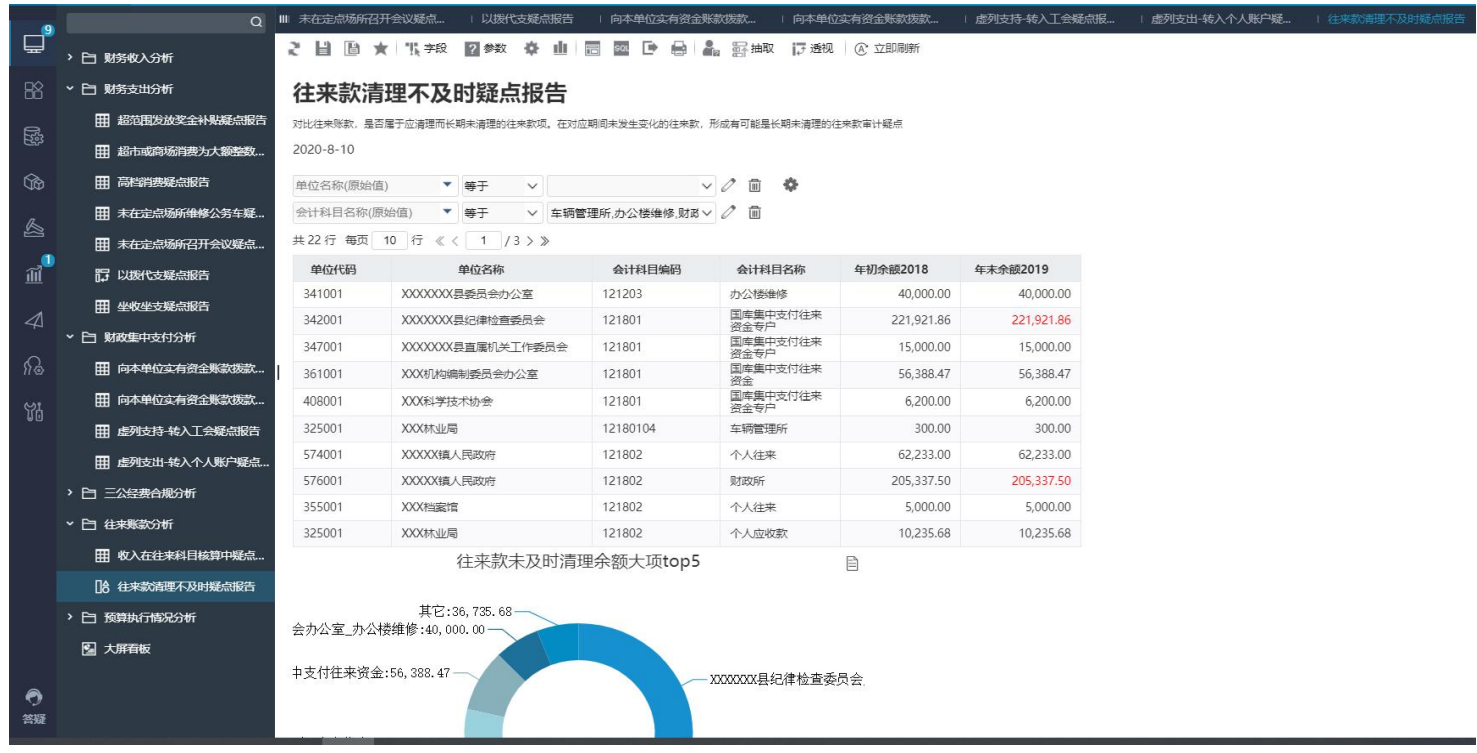Screen dimensions: 1477x753
Task: Jump to the last page double arrow
Action: (x=545, y=241)
